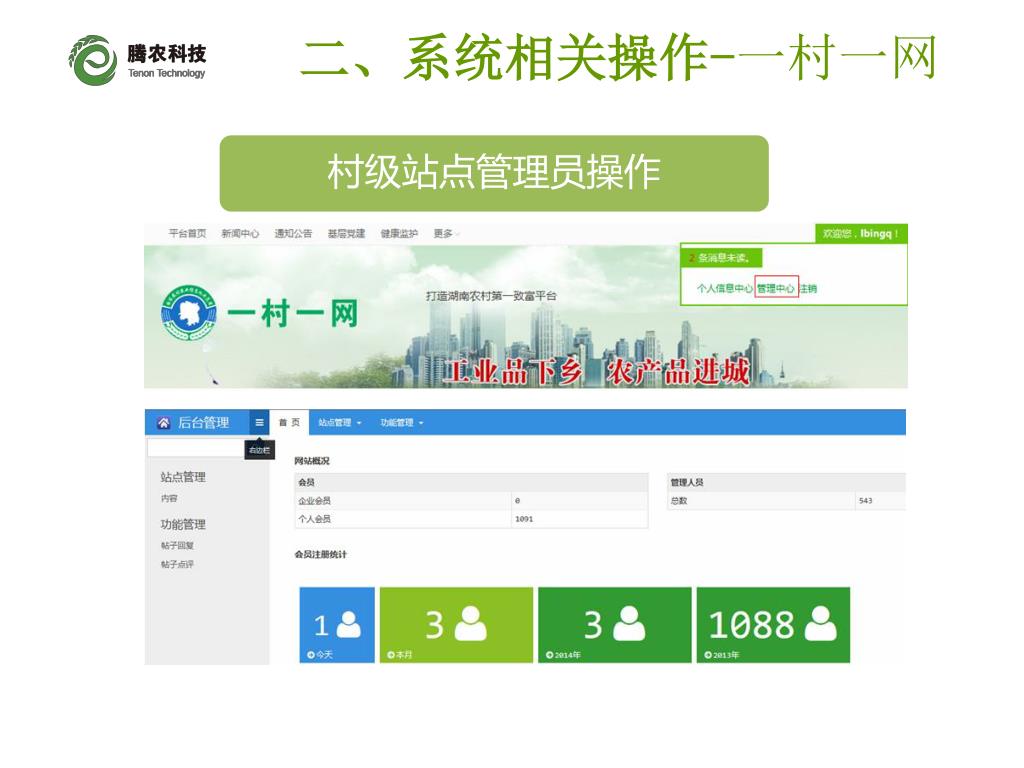Click the user icon on the 本月 tile
Screen dimensions: 1024x768
[470, 624]
